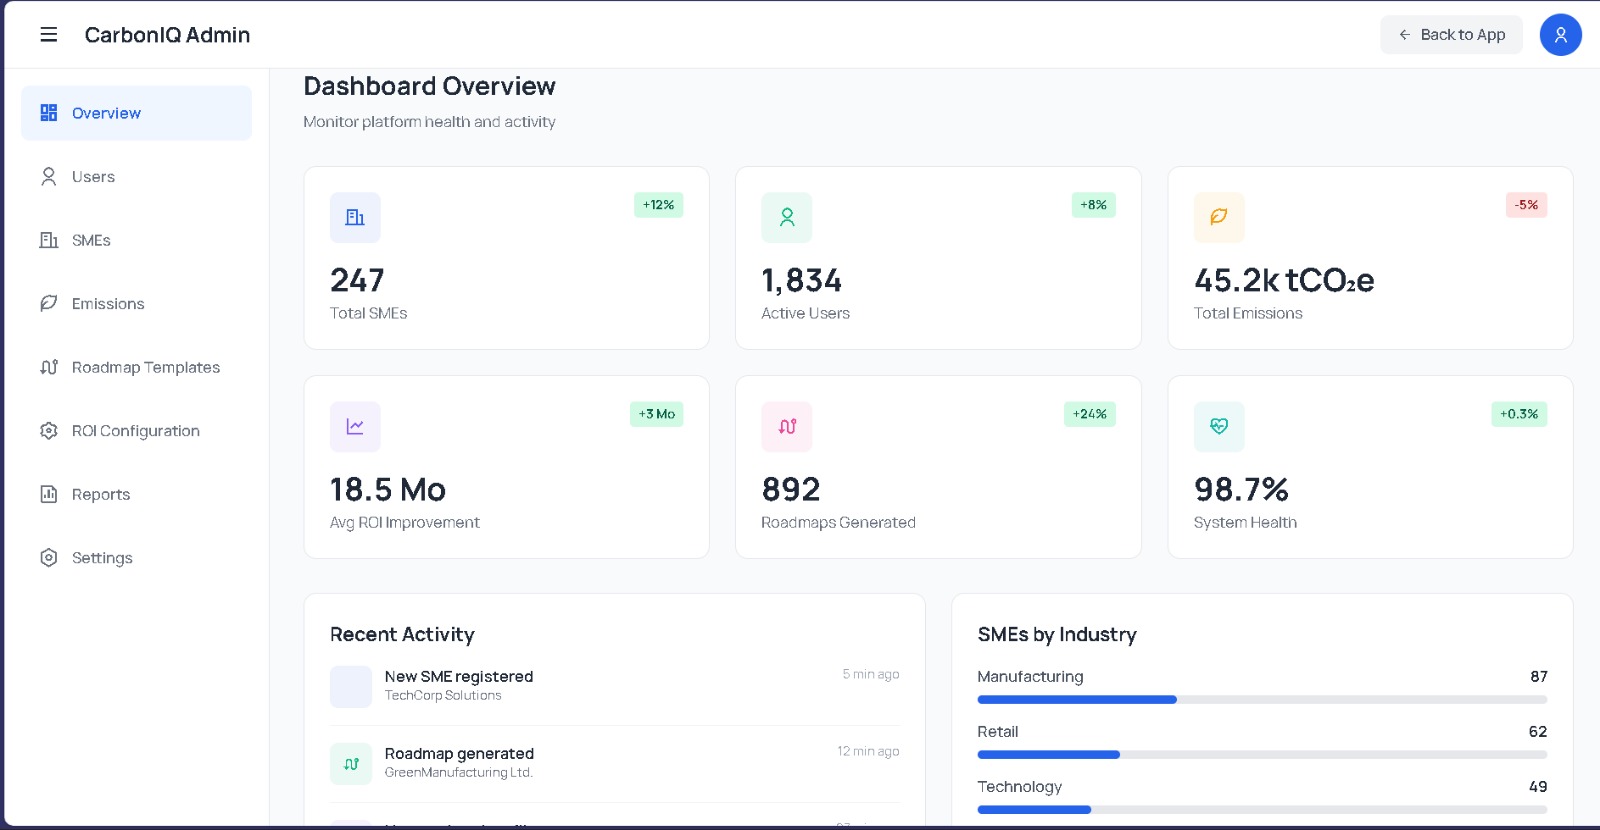Click the GreenManufacturing Ltd. text
The height and width of the screenshot is (830, 1600).
pyautogui.click(x=459, y=773)
